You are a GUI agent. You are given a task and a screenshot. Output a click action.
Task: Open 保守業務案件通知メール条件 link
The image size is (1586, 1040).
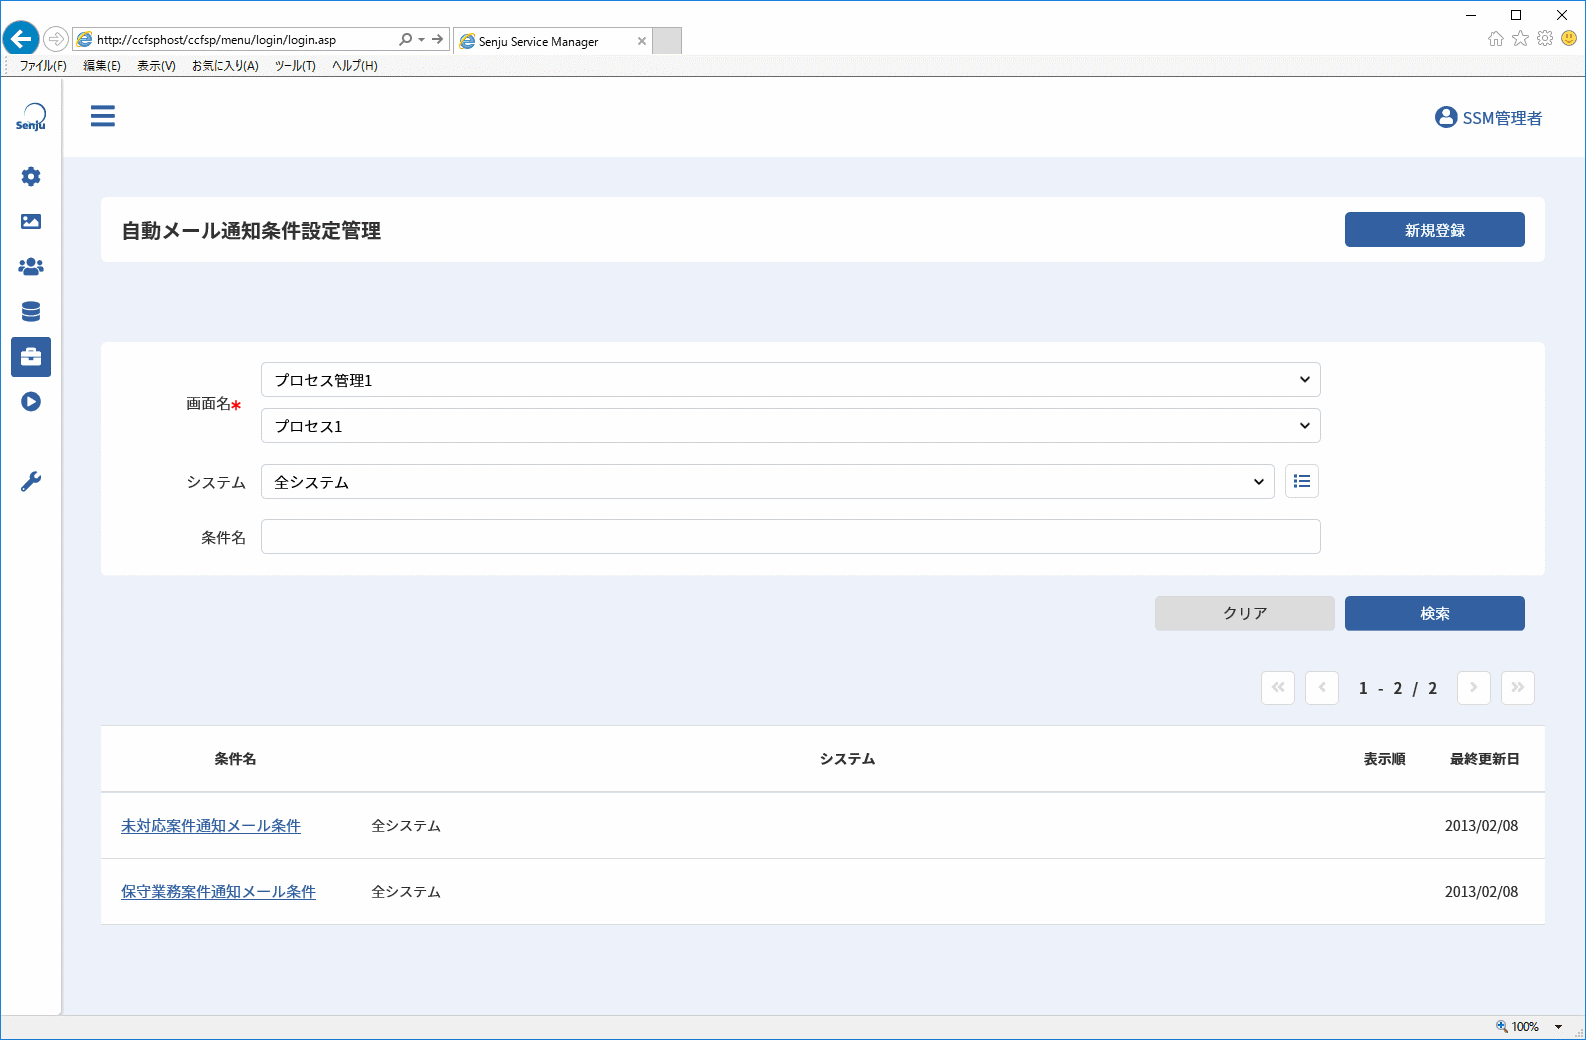[x=218, y=892]
